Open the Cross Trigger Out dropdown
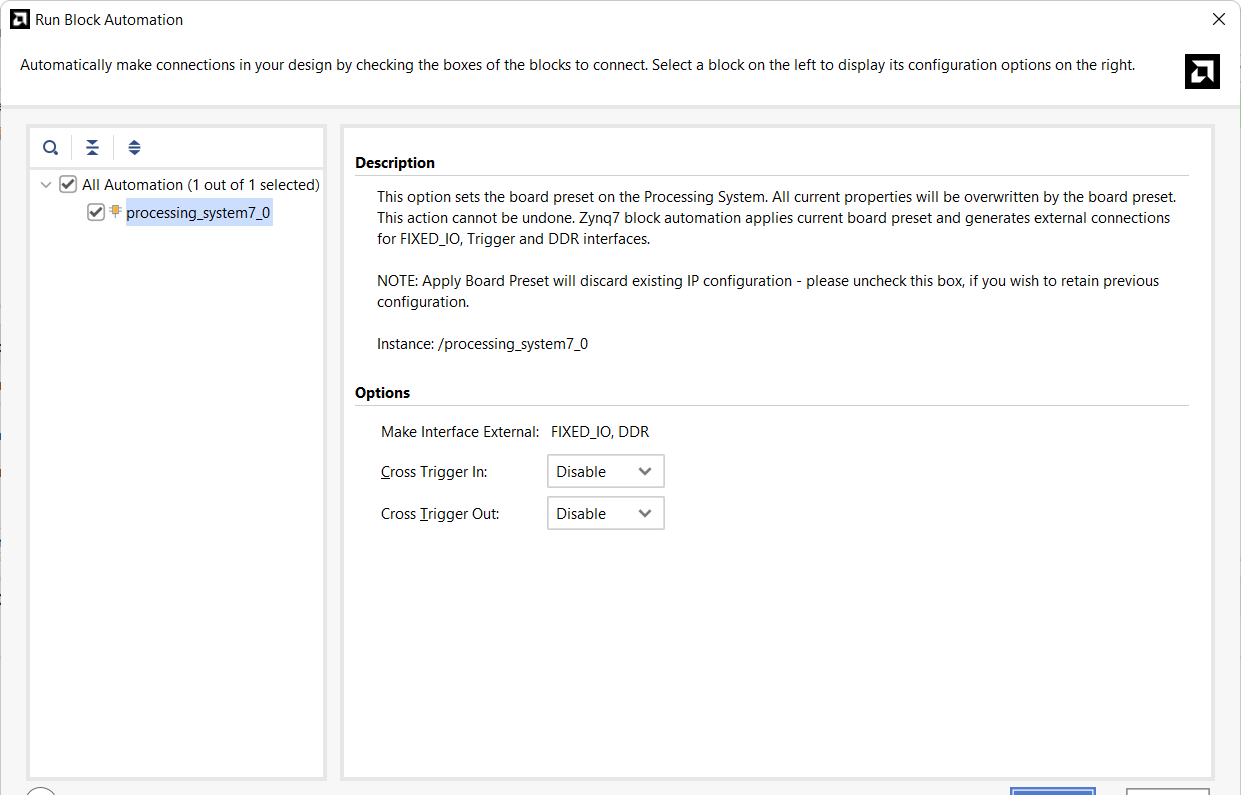This screenshot has width=1241, height=795. [605, 513]
